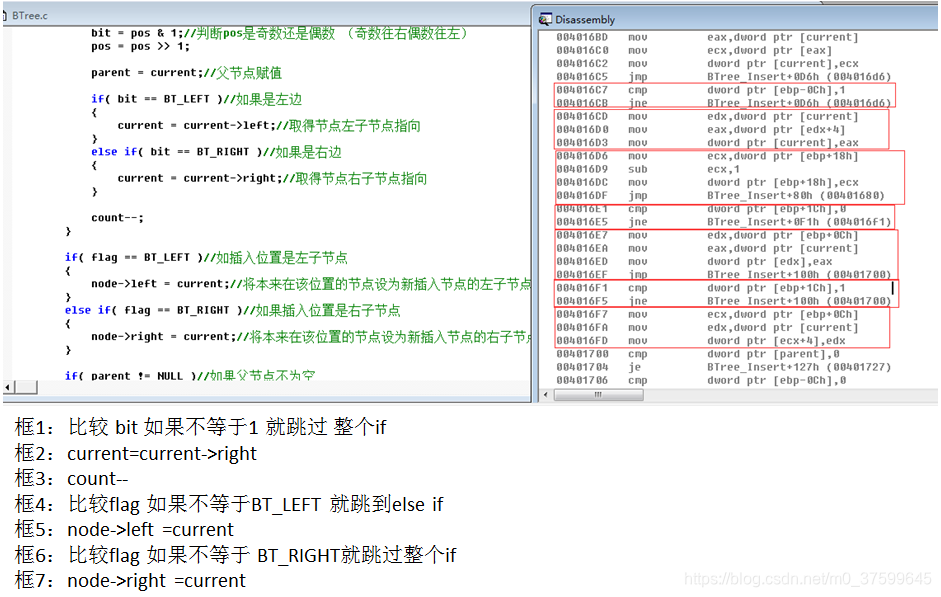This screenshot has width=941, height=597.
Task: Click disassembly row at 004016FA
Action: tap(707, 328)
